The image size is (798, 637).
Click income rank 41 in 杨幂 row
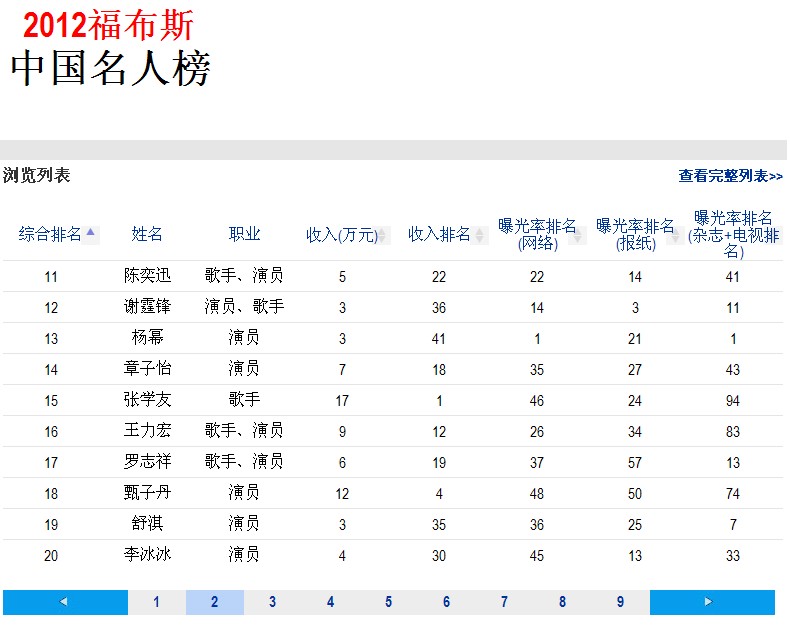pos(439,339)
